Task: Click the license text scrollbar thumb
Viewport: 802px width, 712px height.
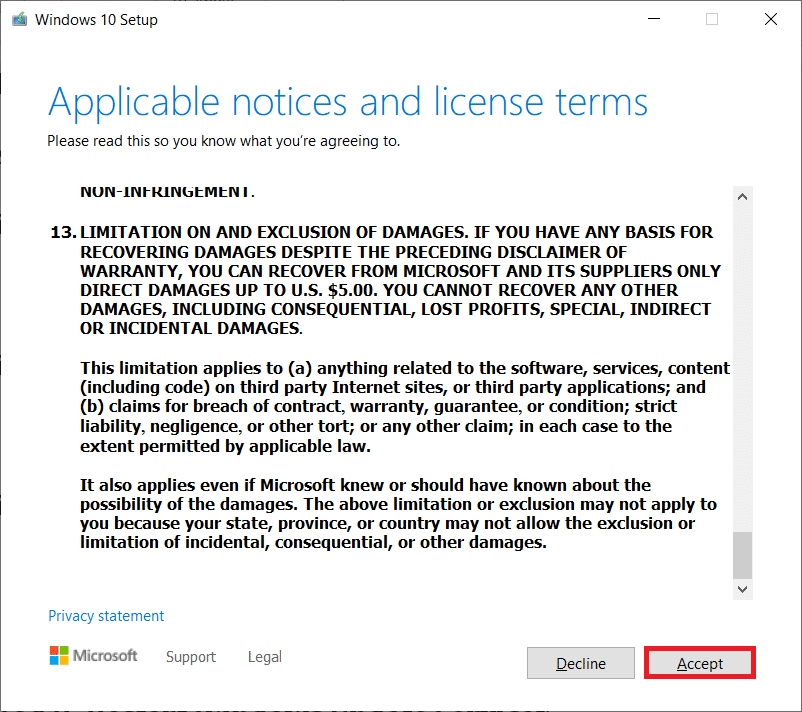Action: click(742, 554)
